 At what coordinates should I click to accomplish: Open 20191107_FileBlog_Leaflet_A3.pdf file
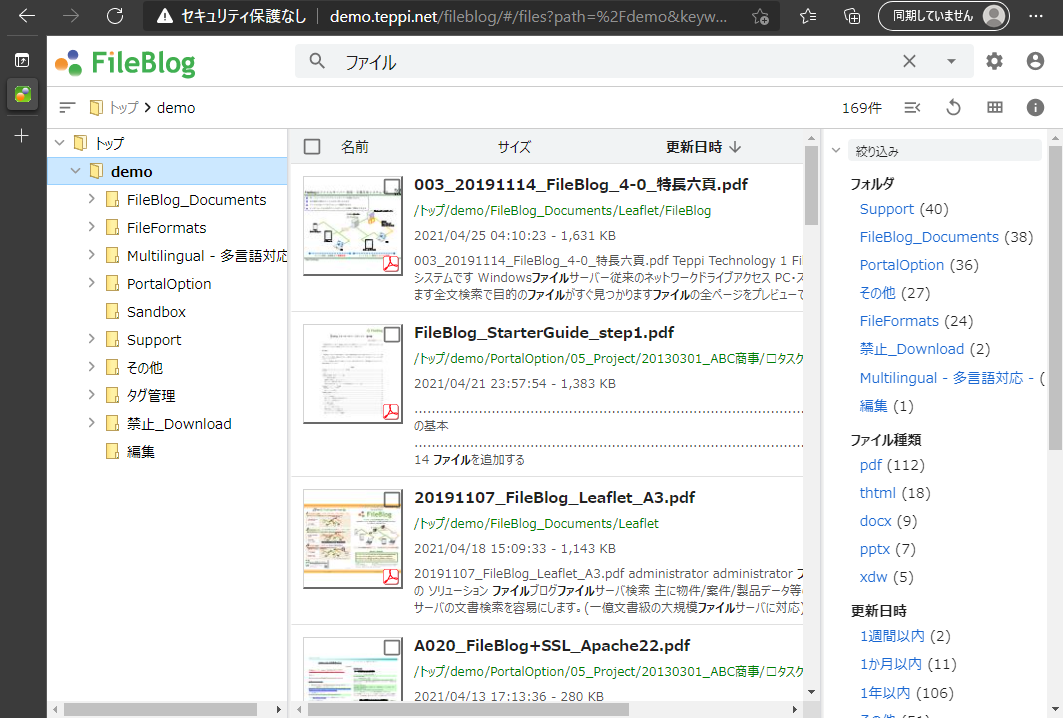[x=555, y=498]
